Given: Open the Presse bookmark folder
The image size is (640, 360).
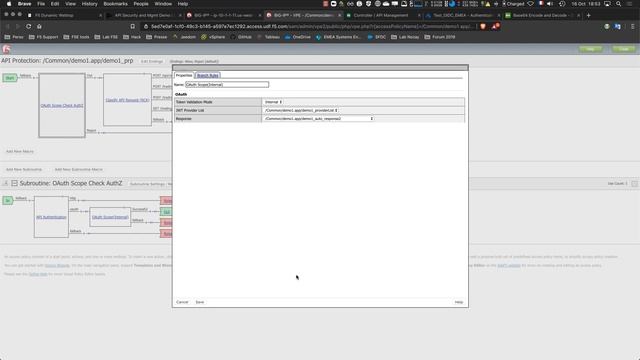Looking at the screenshot, I should tap(157, 37).
